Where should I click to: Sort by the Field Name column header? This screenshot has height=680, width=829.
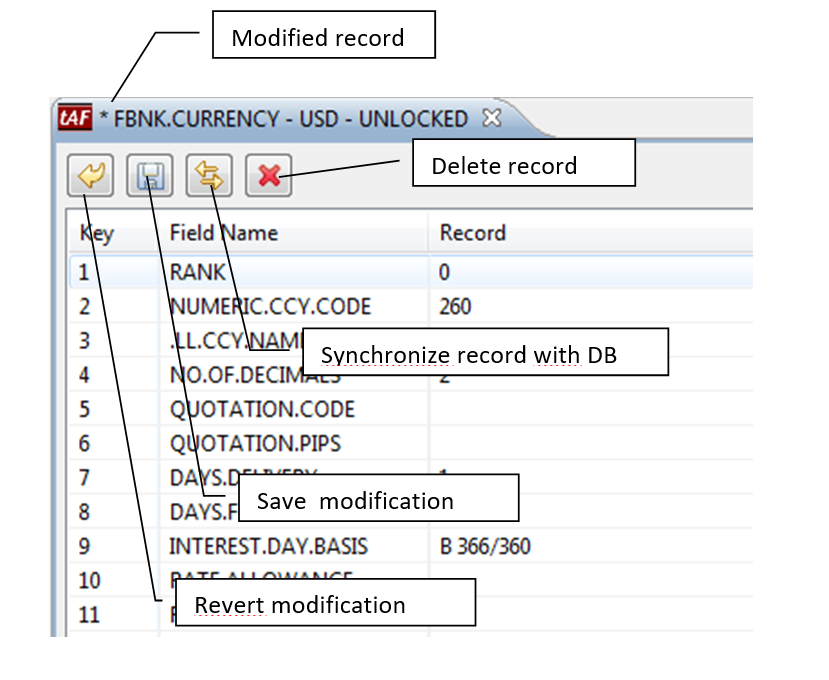coord(223,233)
